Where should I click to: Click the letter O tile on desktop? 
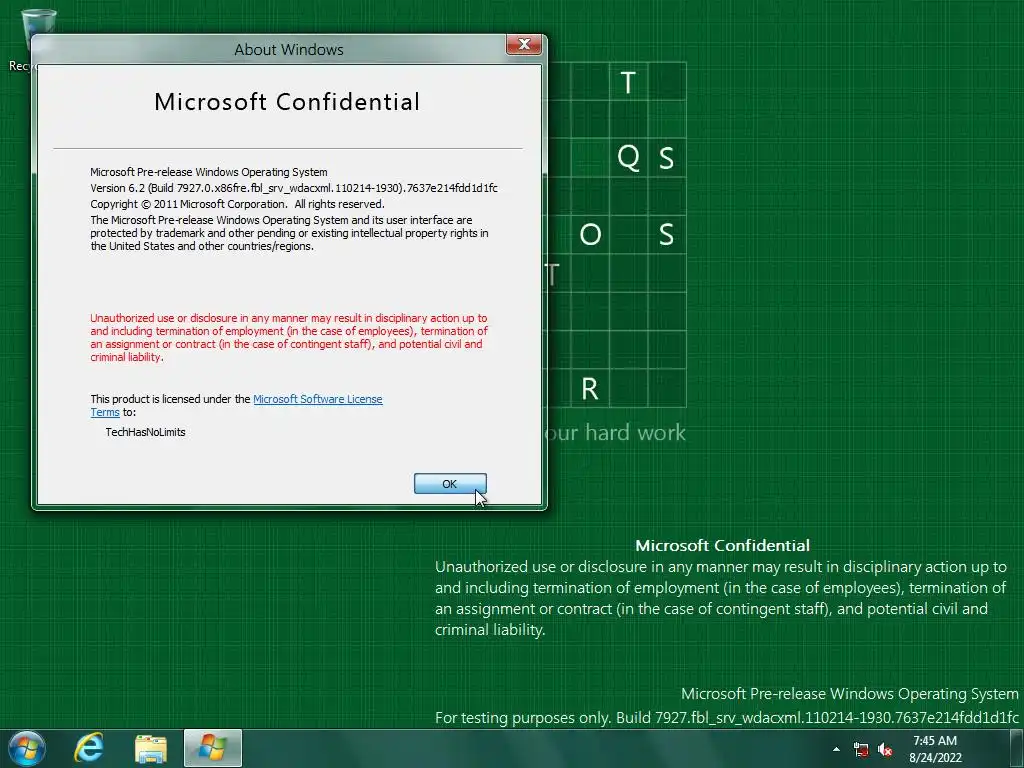tap(590, 234)
